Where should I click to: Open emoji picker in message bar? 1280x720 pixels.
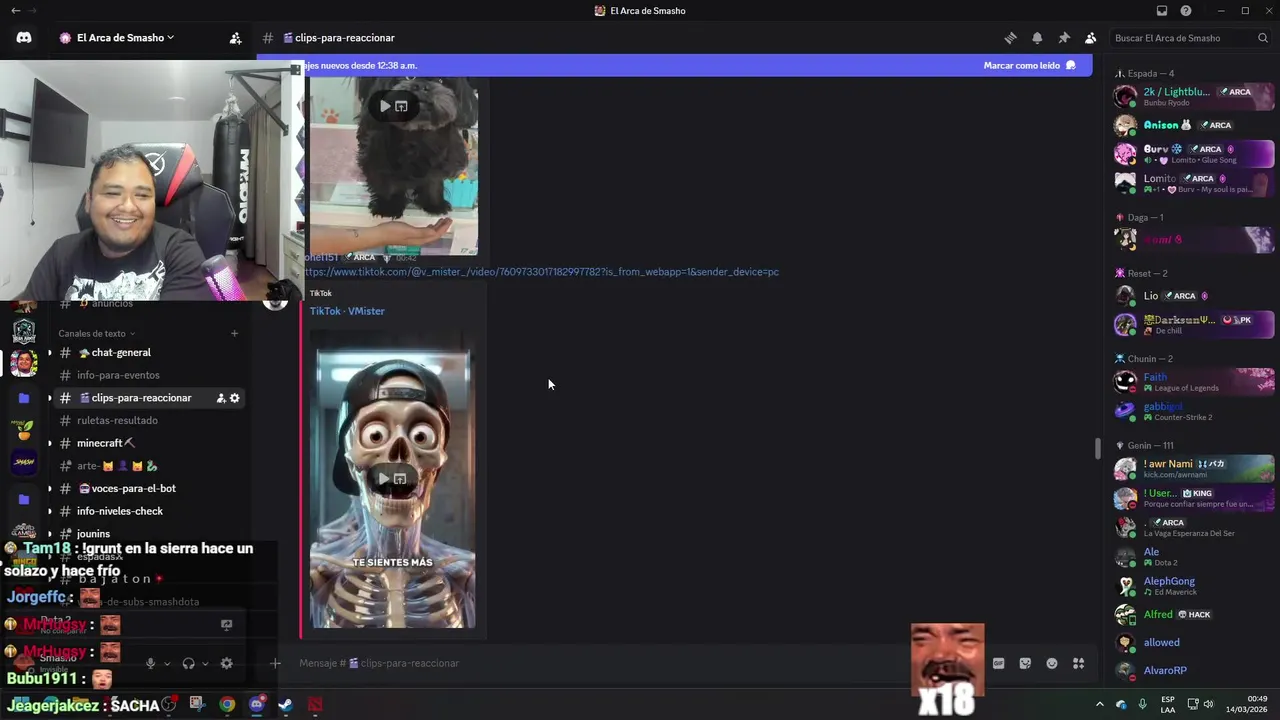[x=1052, y=663]
